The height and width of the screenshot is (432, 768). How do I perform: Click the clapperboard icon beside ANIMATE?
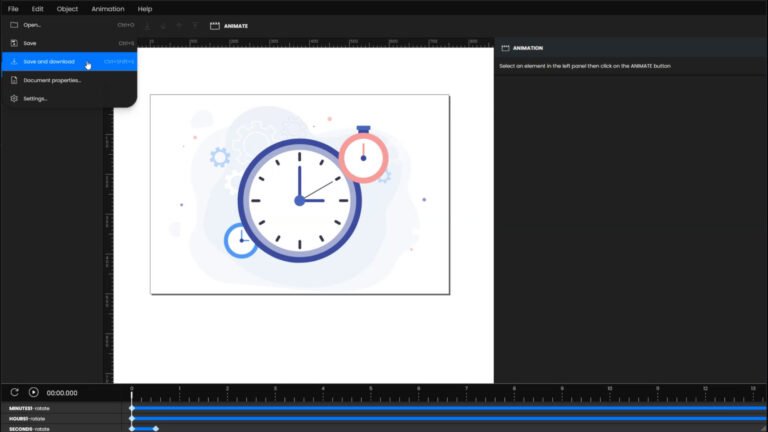pyautogui.click(x=214, y=25)
